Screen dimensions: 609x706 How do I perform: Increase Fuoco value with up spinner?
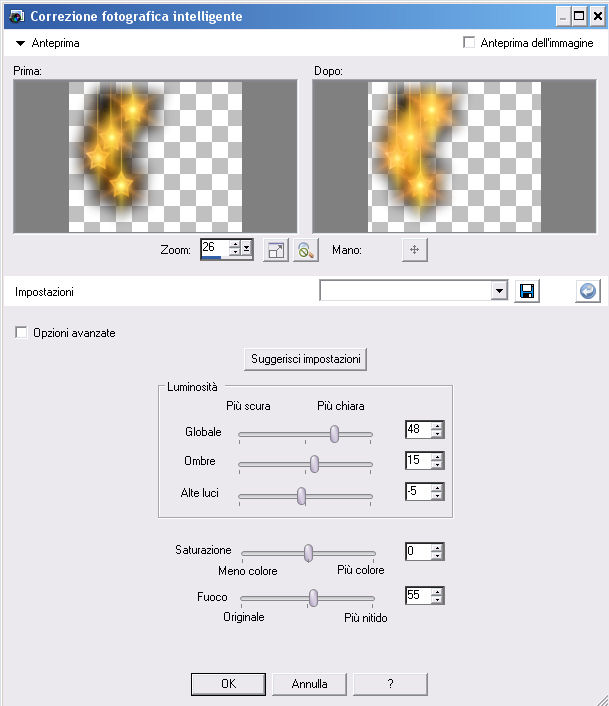(x=437, y=592)
